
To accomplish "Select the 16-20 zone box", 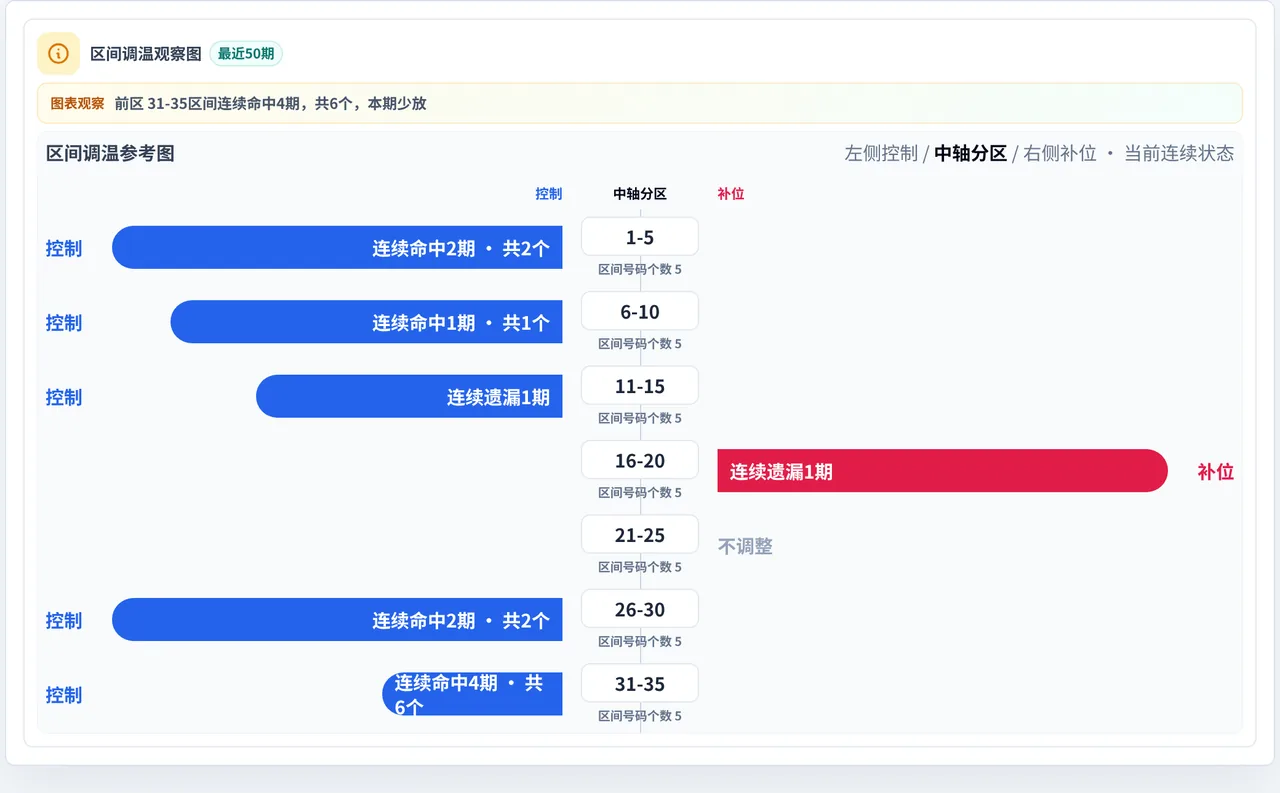I will [640, 461].
